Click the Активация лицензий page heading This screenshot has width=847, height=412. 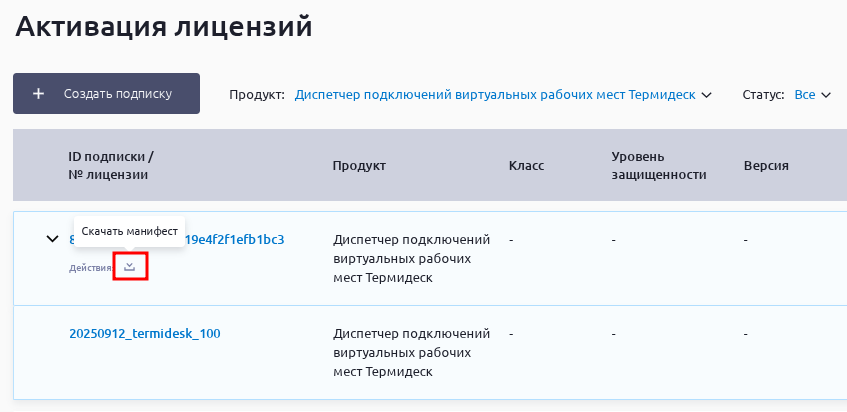(164, 26)
